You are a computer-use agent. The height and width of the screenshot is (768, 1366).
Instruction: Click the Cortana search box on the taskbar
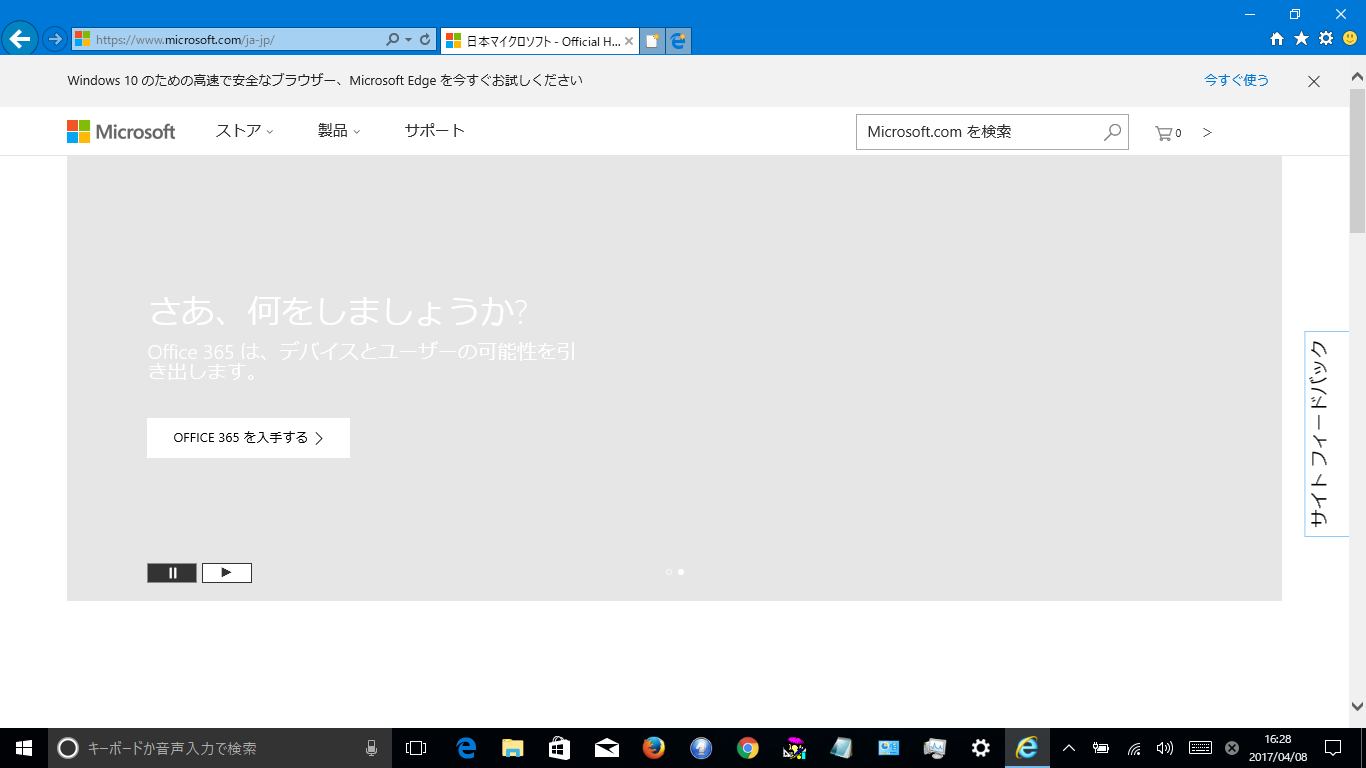pyautogui.click(x=220, y=748)
